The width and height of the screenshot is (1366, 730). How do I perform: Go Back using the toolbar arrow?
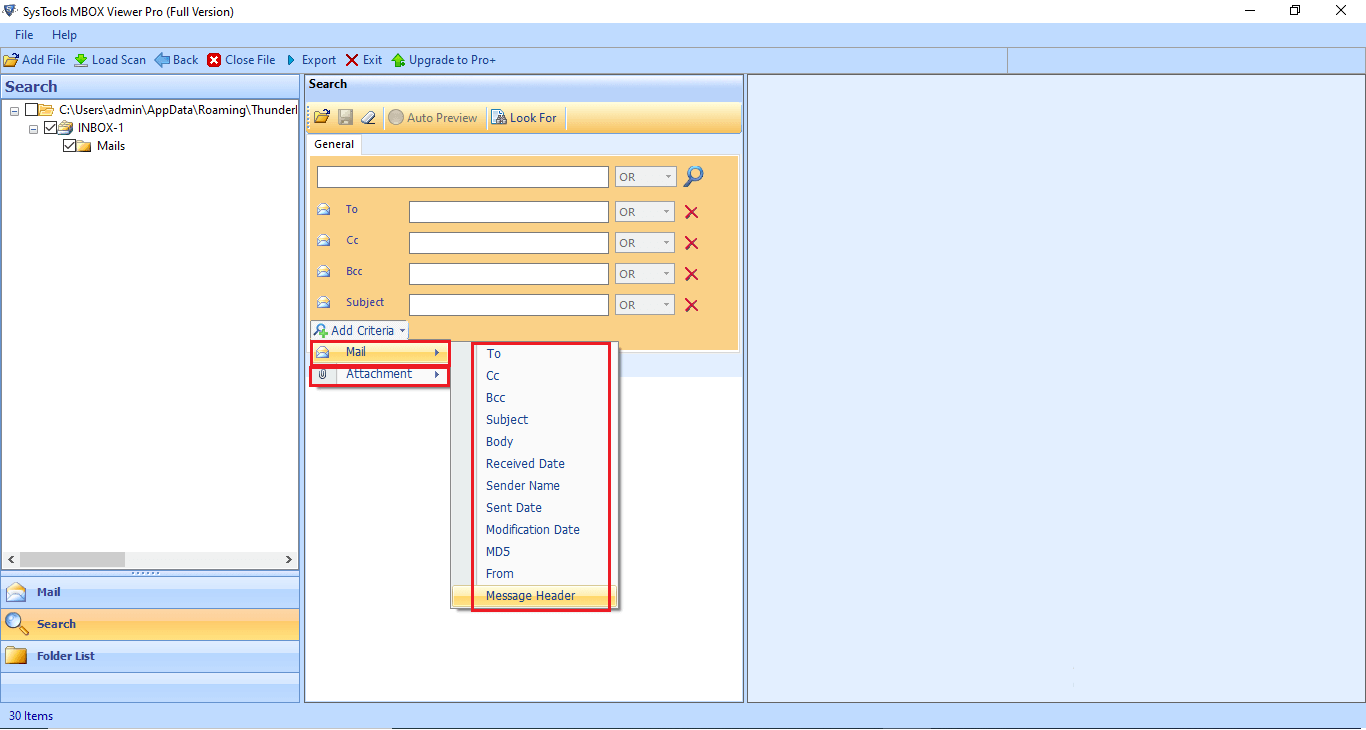point(176,60)
